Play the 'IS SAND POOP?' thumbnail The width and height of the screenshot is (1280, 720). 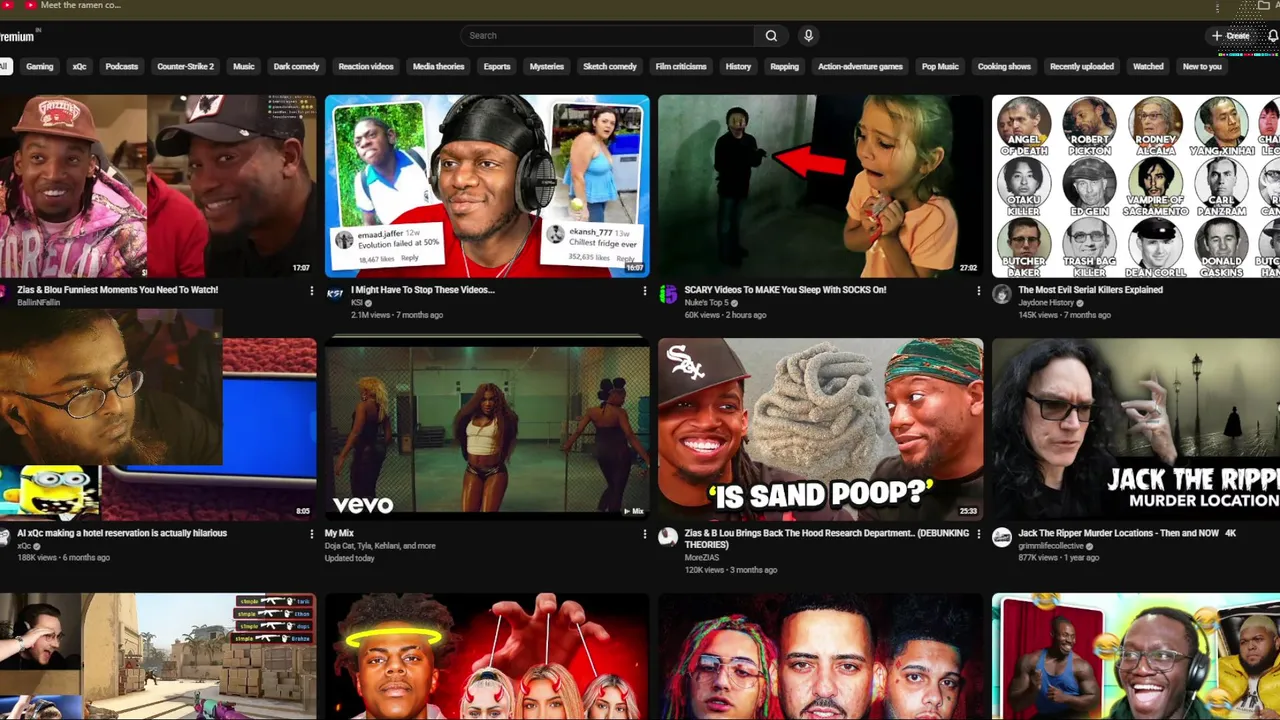821,429
